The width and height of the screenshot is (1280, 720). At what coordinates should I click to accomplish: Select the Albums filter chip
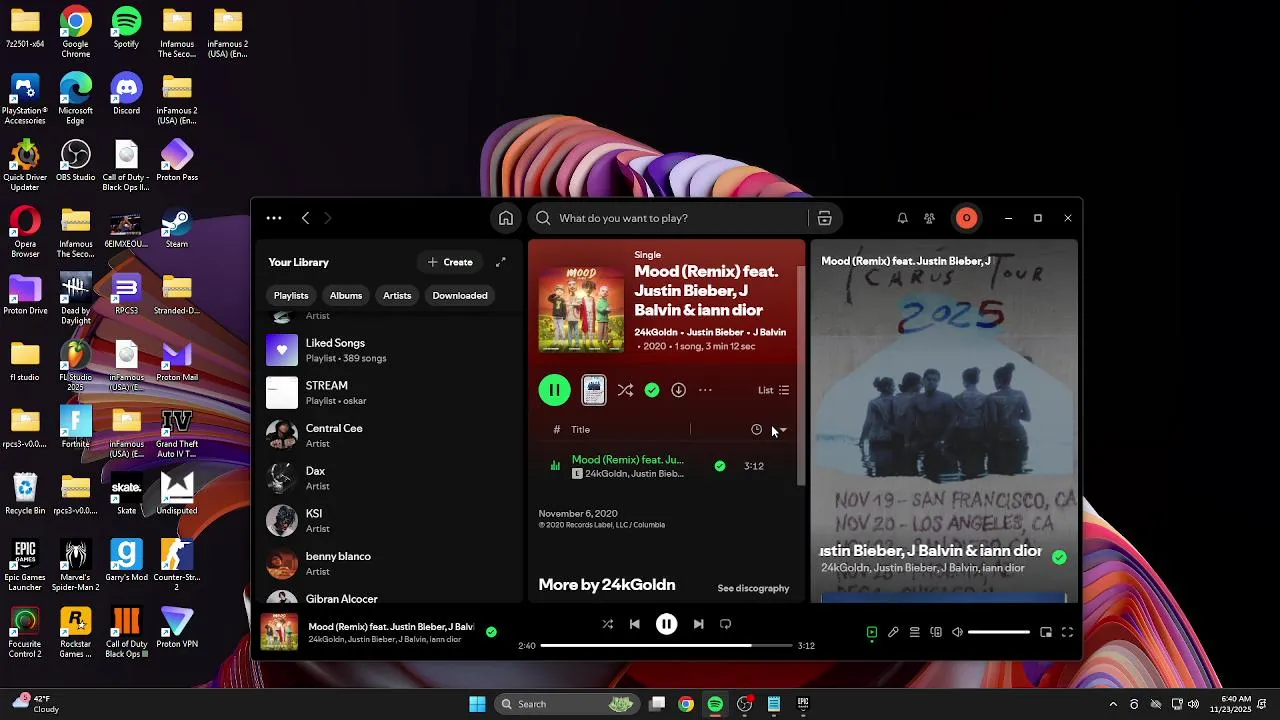click(x=346, y=296)
